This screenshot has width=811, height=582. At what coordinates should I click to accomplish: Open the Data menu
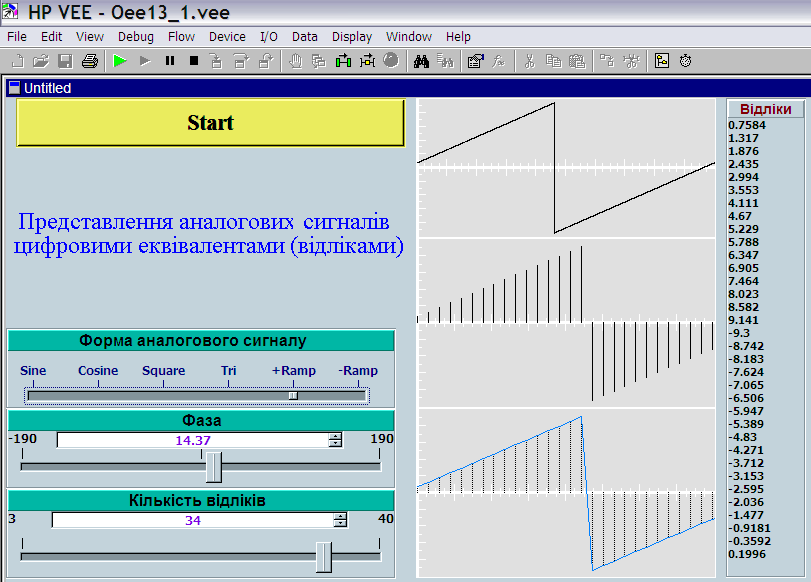304,37
